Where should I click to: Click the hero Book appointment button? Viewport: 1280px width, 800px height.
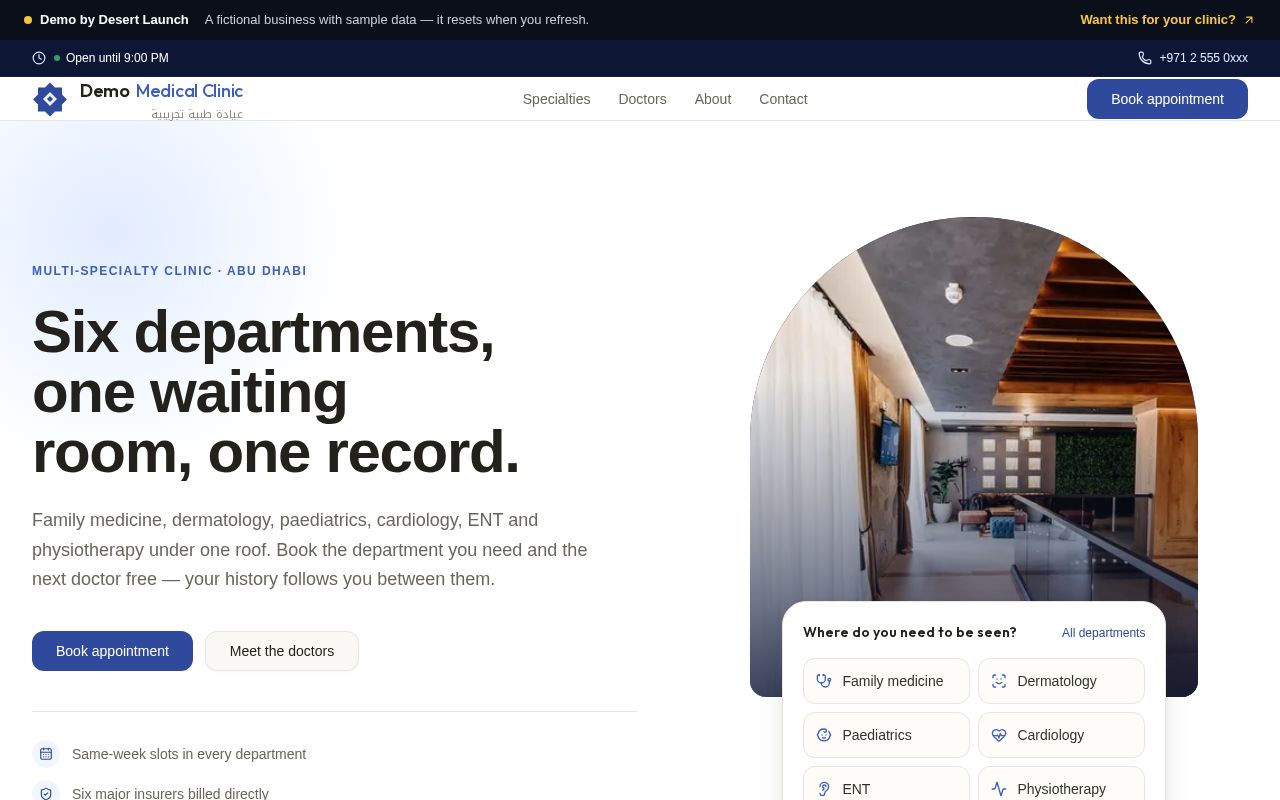(x=112, y=651)
